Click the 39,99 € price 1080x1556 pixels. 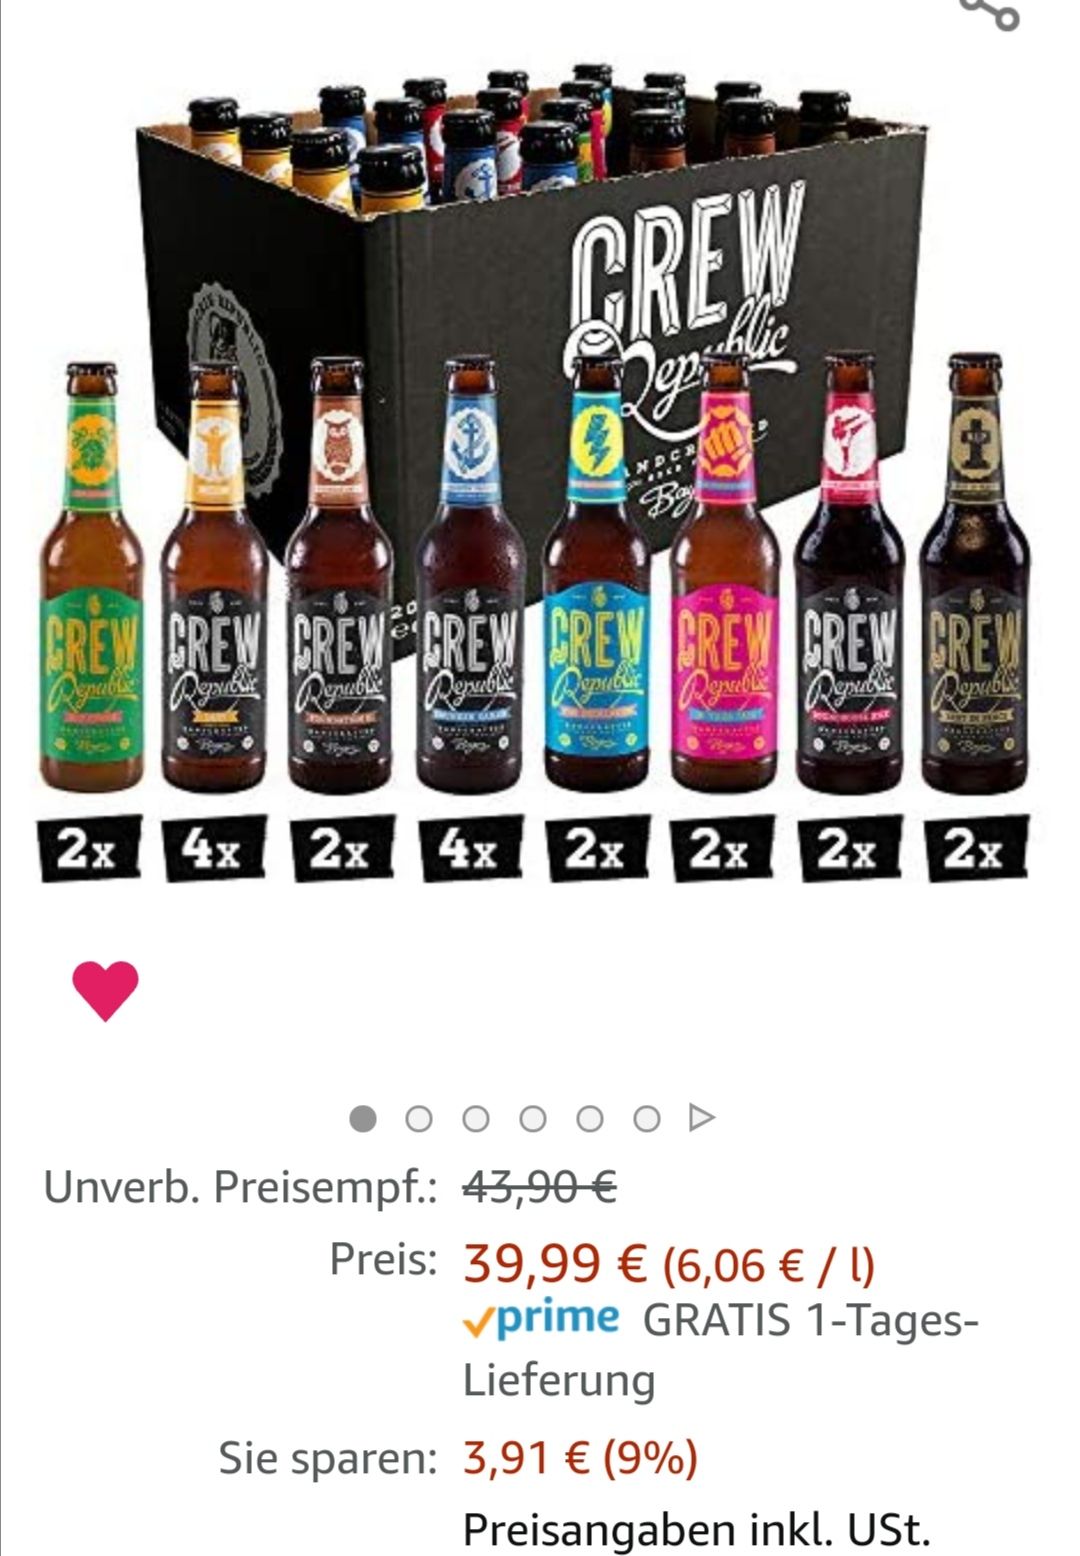click(555, 1264)
